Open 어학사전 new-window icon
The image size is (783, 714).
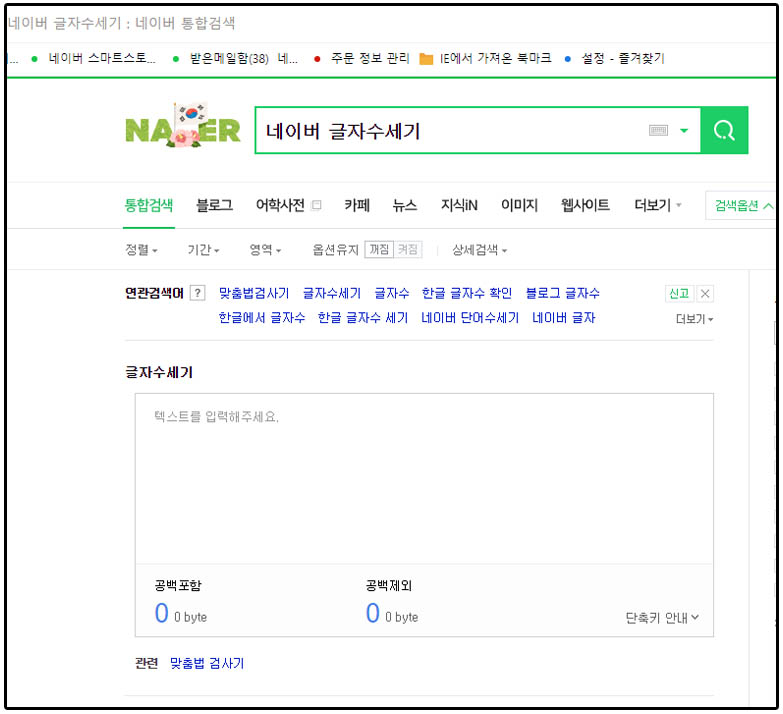pos(316,205)
